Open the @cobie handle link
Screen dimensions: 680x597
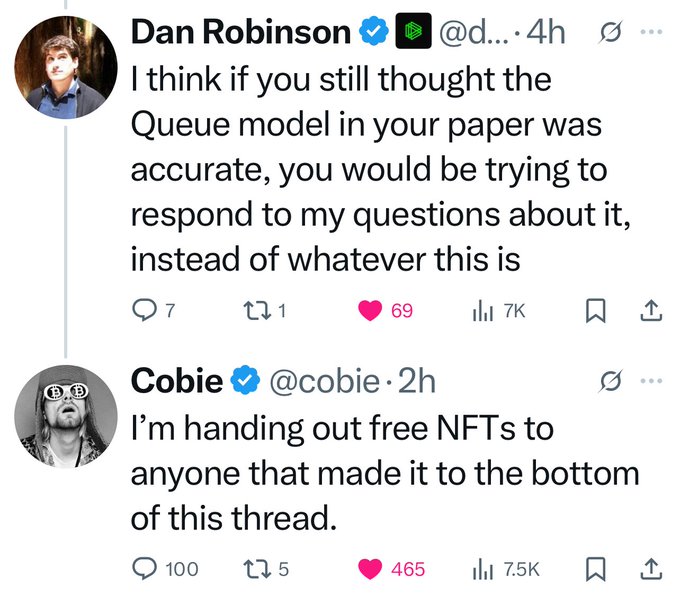pyautogui.click(x=327, y=381)
